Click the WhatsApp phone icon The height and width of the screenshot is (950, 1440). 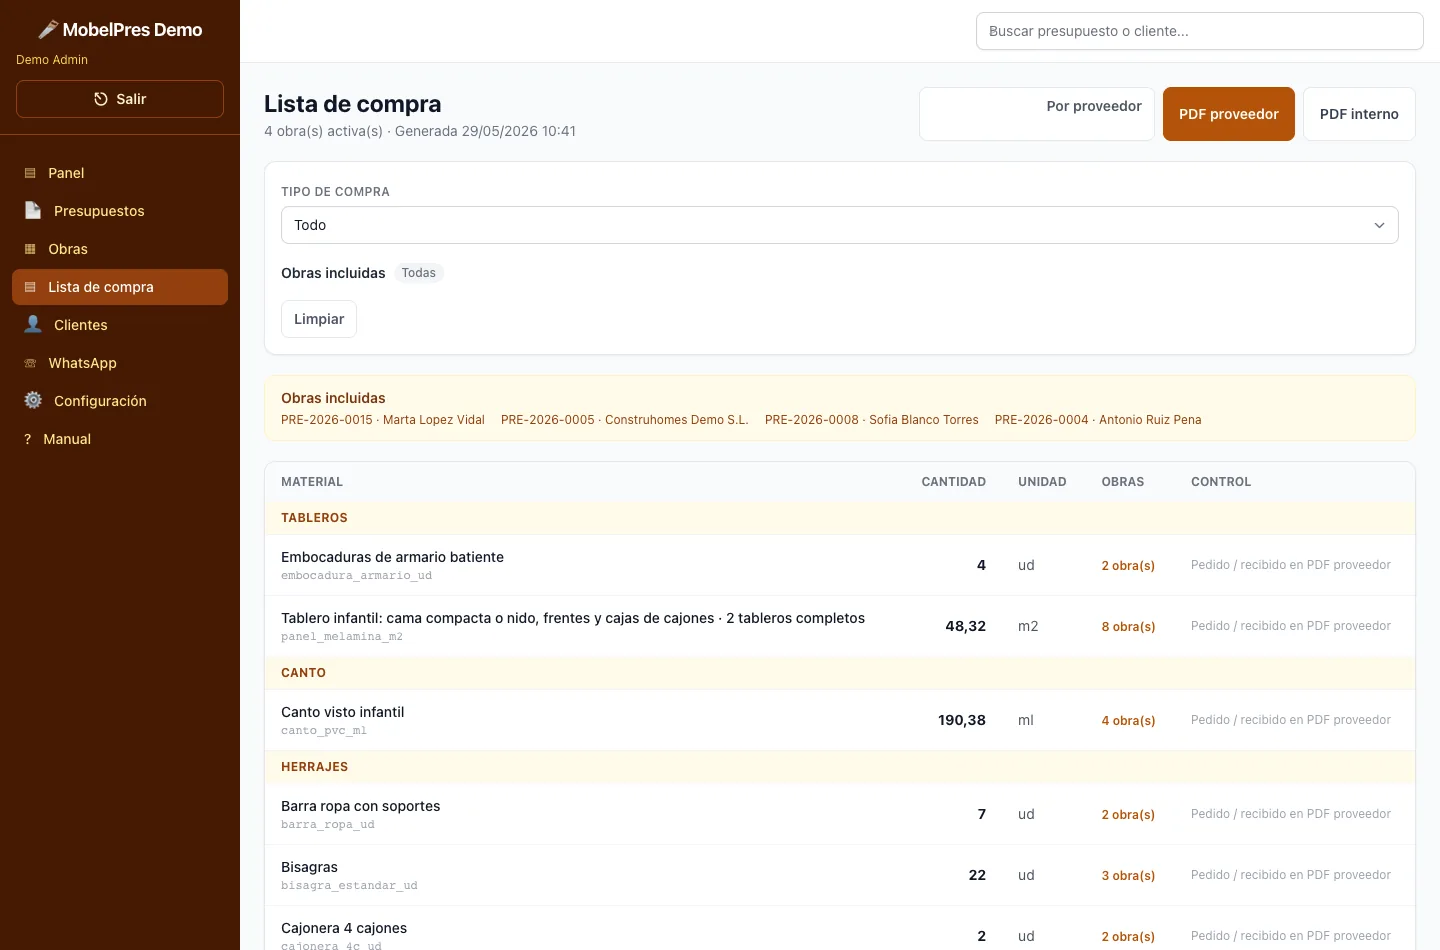point(30,363)
